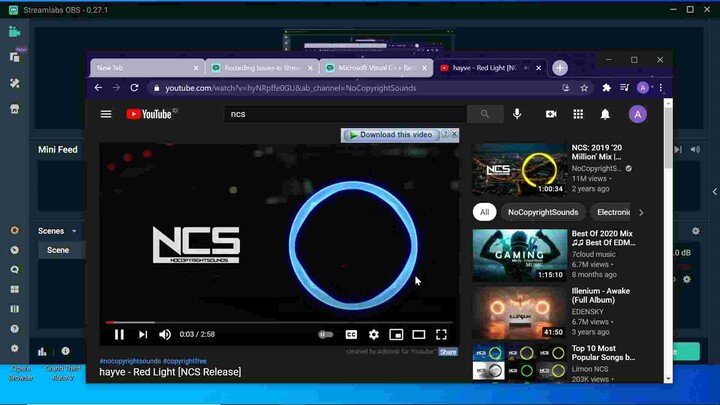Click the Adblock Share button
This screenshot has height=405, width=720.
pyautogui.click(x=448, y=352)
